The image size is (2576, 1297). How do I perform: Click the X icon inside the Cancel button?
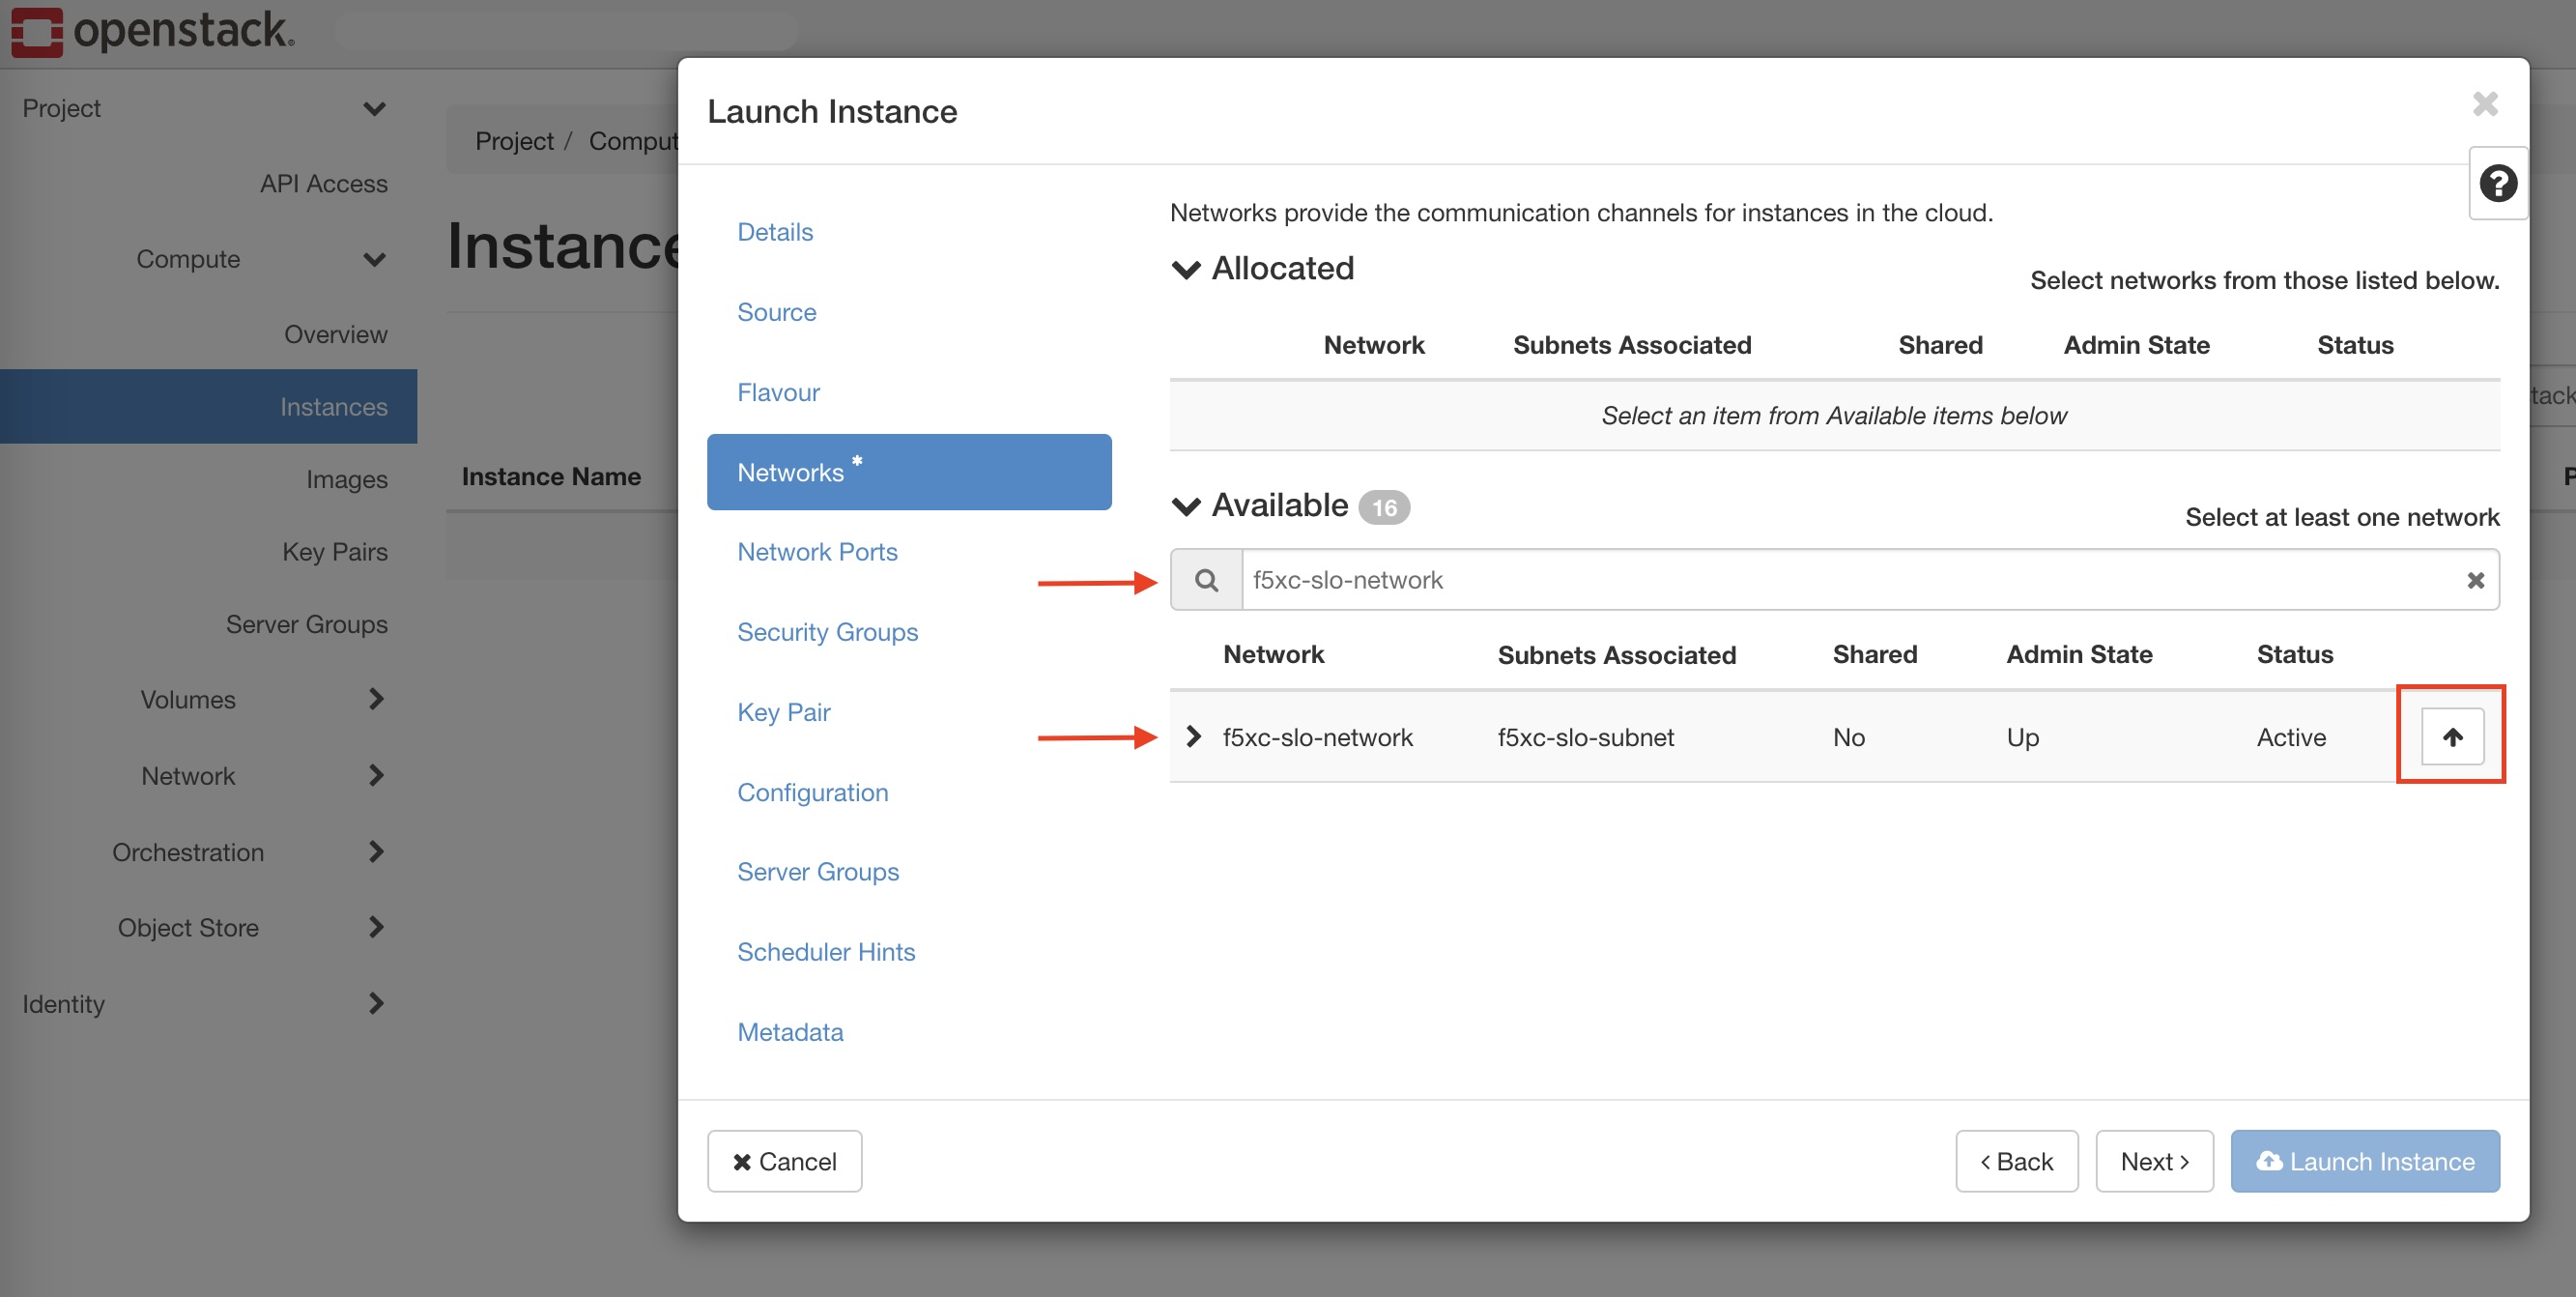pyautogui.click(x=742, y=1161)
